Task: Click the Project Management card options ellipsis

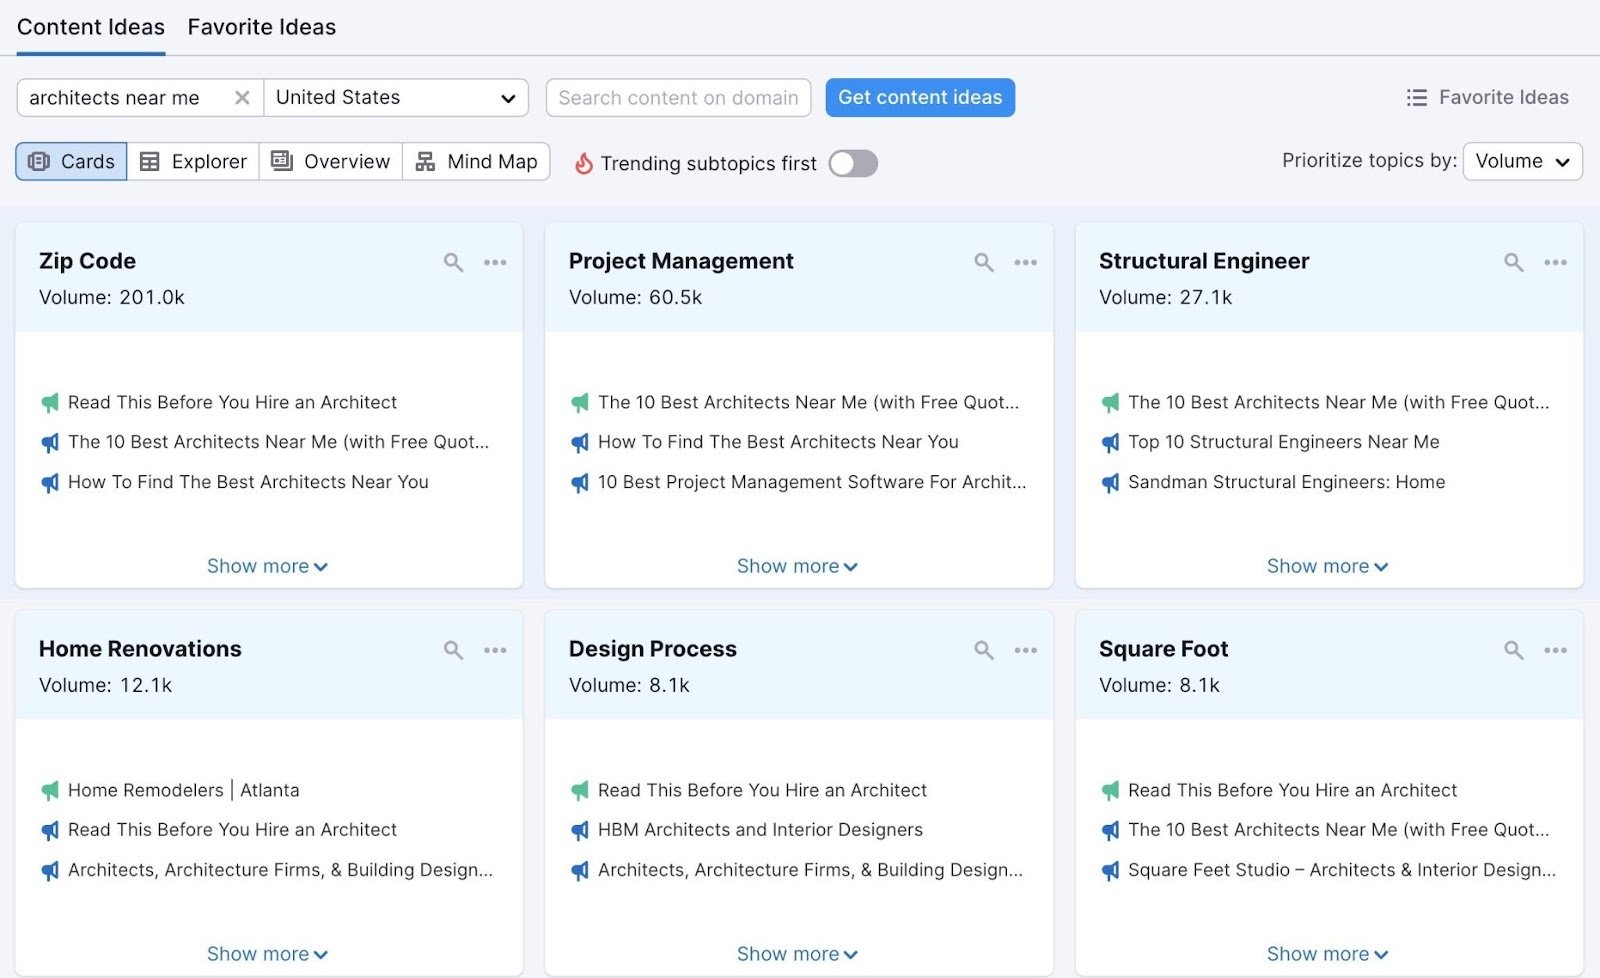Action: tap(1025, 262)
